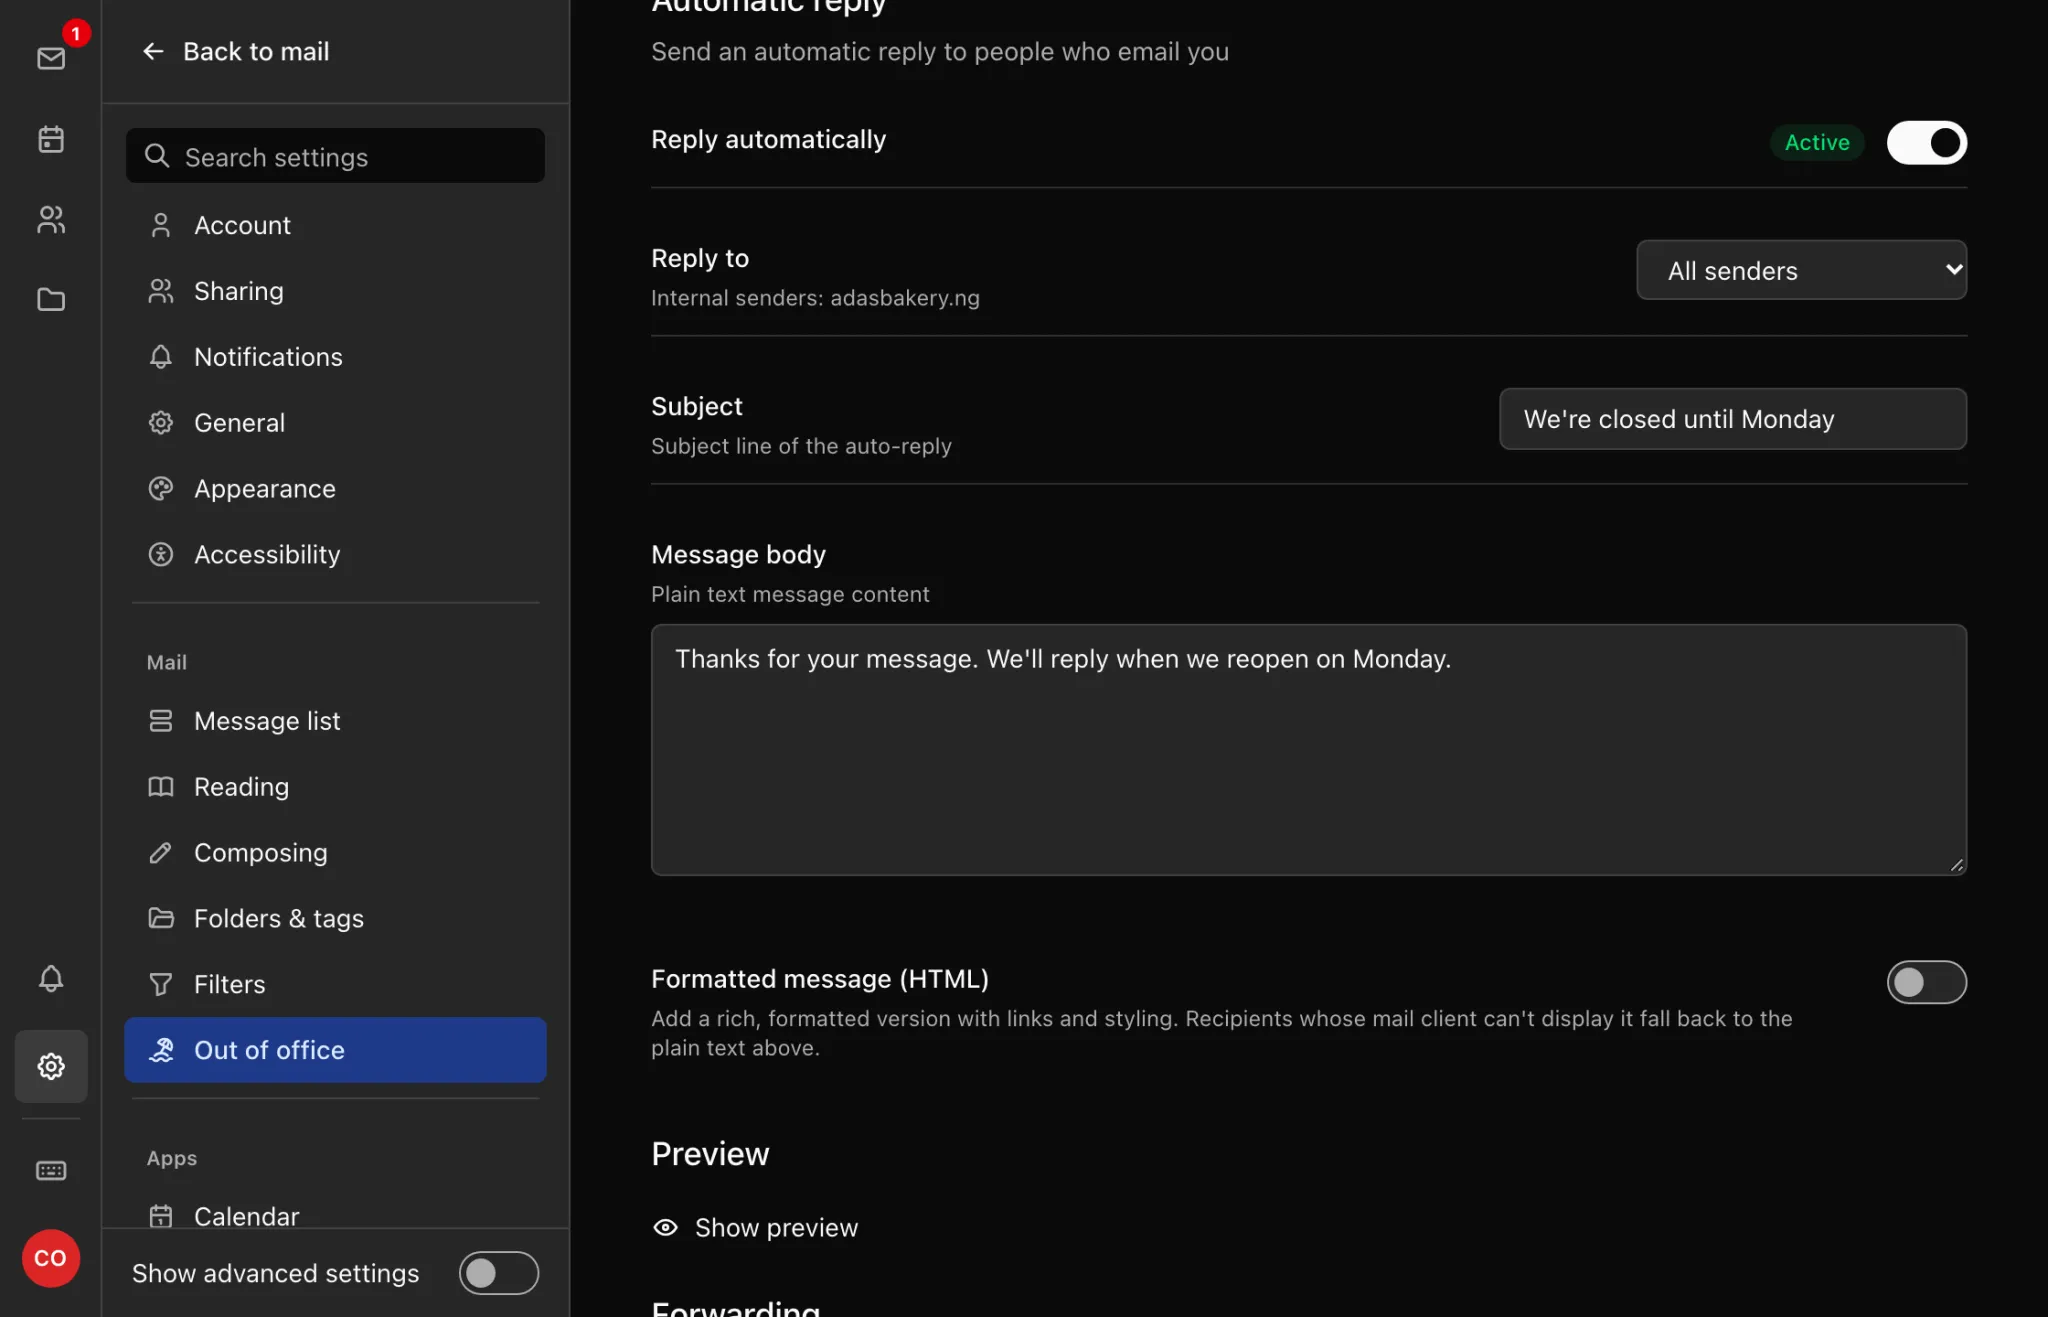Click Show preview link
Image resolution: width=2048 pixels, height=1317 pixels.
pyautogui.click(x=755, y=1228)
